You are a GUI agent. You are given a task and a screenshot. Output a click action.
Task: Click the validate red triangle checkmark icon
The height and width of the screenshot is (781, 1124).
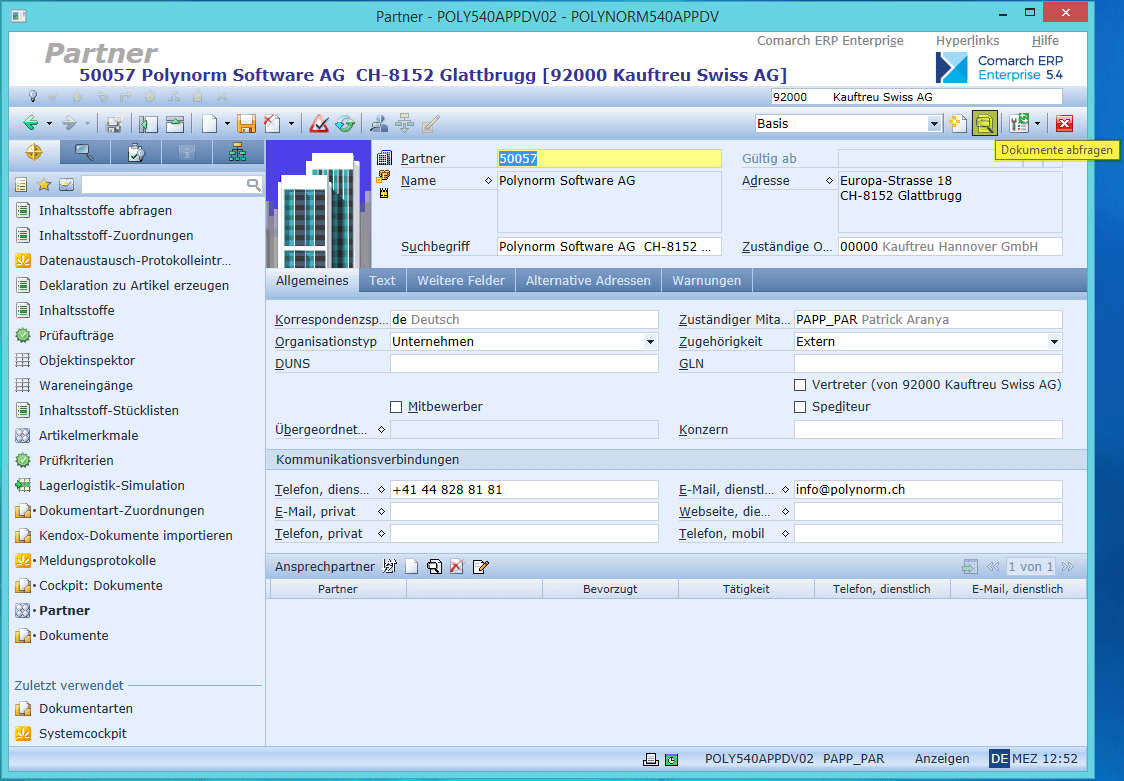(319, 123)
